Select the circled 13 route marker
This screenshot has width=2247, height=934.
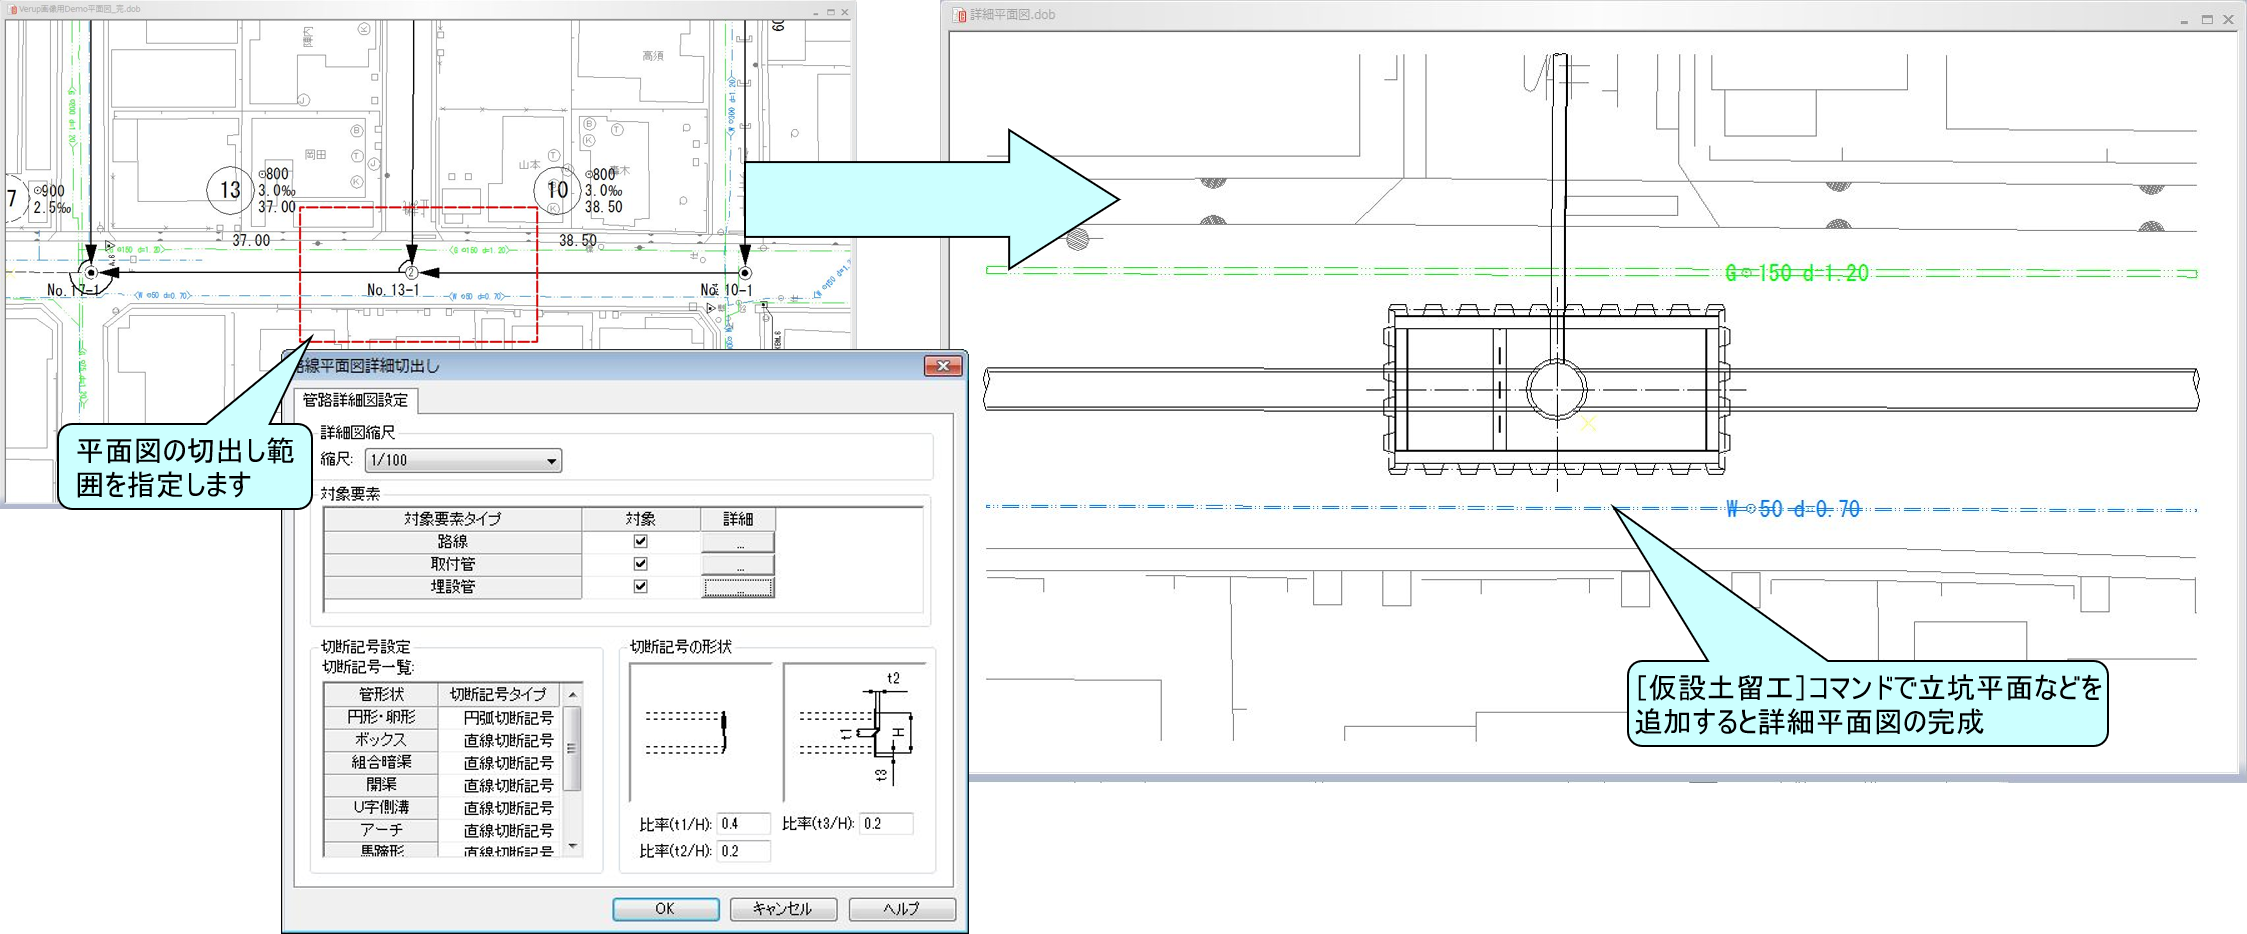click(x=230, y=190)
